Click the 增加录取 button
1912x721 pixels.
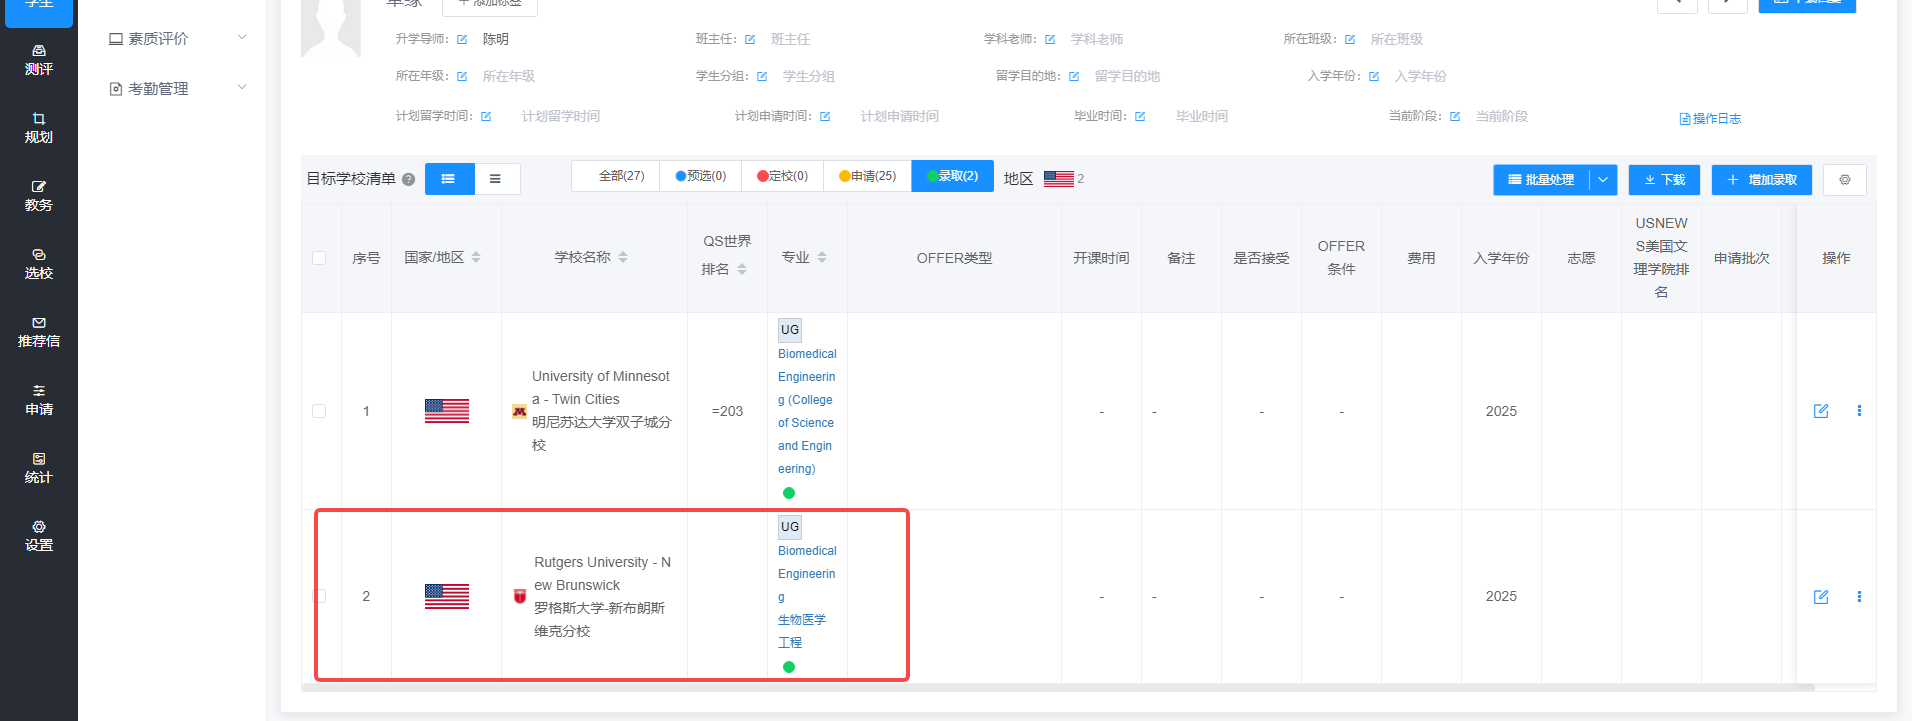tap(1762, 180)
